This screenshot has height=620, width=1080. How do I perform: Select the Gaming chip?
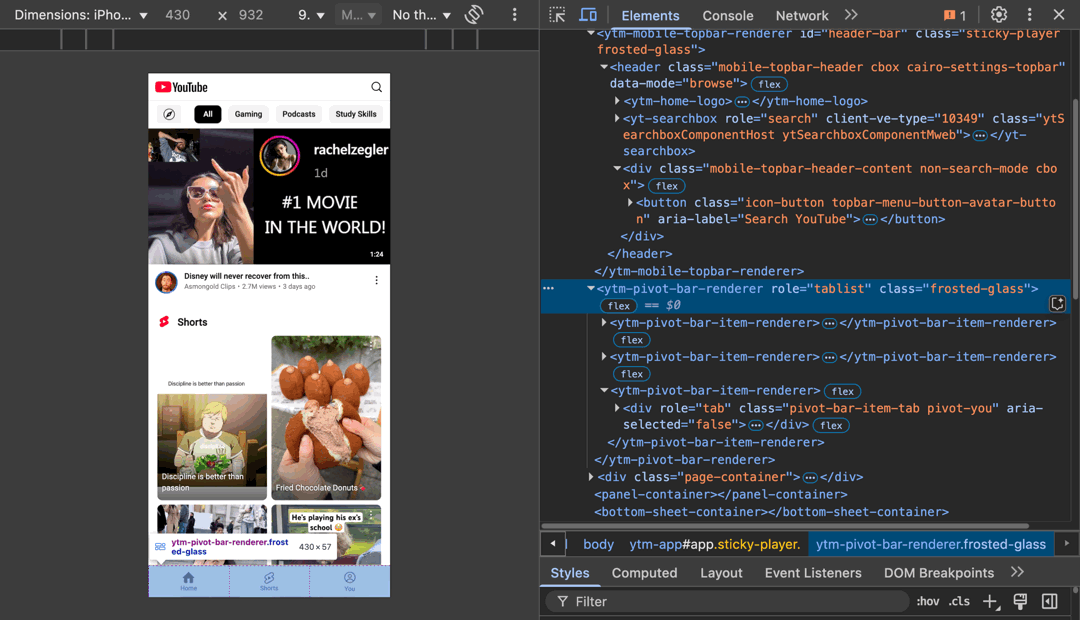coord(248,114)
